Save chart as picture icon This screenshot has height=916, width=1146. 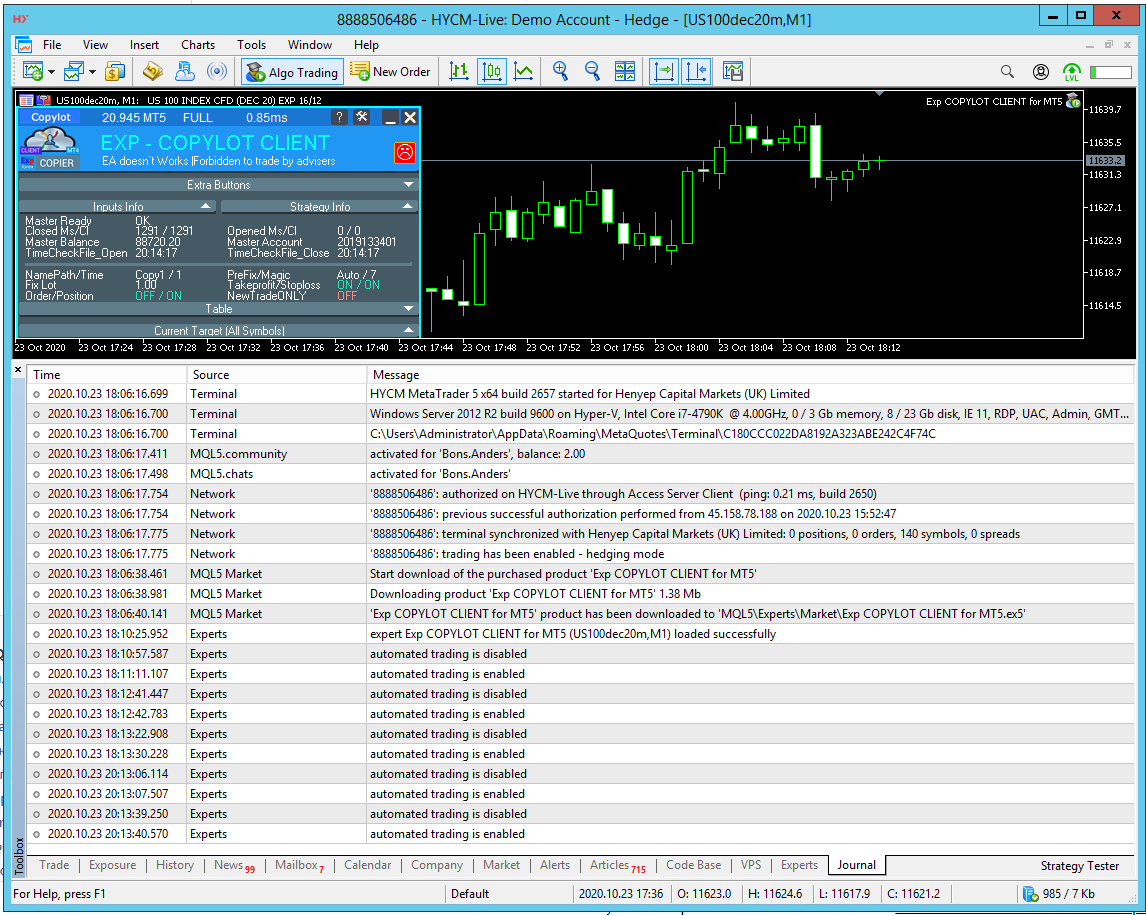click(732, 72)
